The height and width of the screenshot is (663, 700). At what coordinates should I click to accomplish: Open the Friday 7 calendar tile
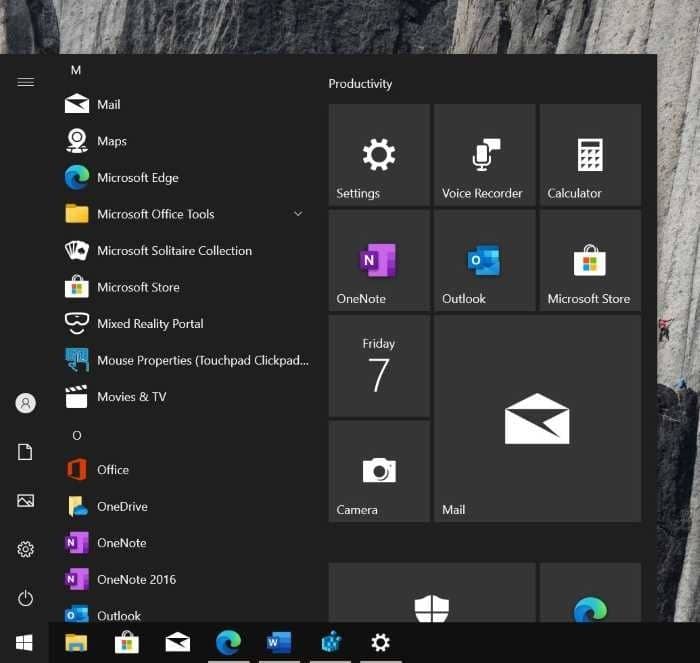379,366
